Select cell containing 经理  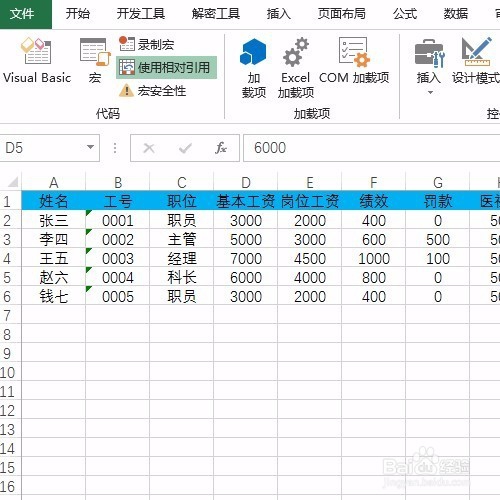[182, 258]
